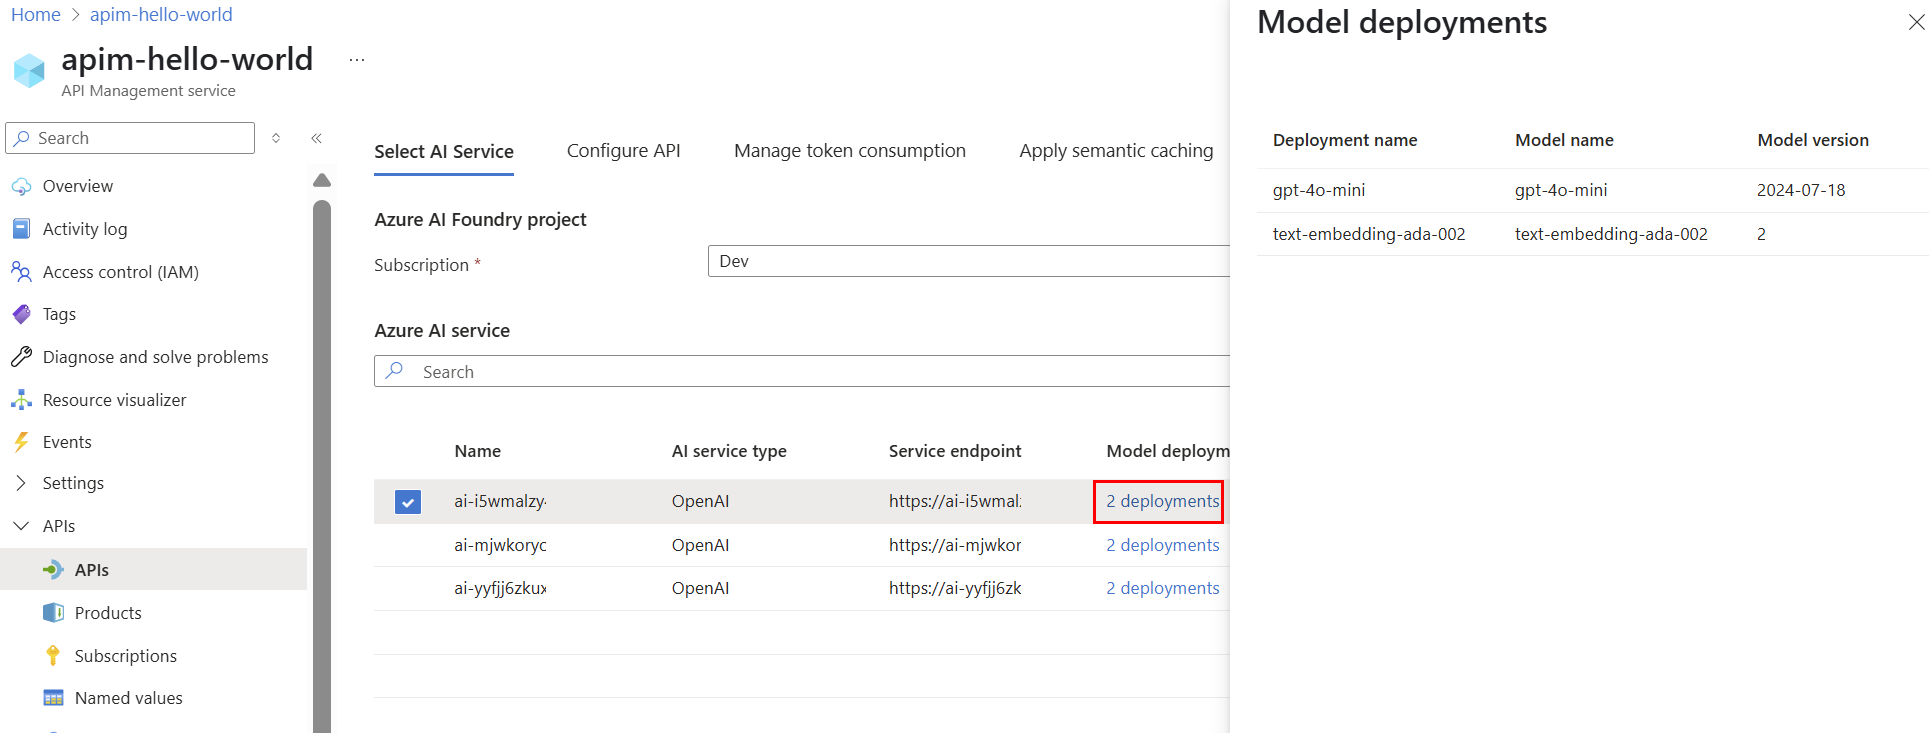
Task: Click the Azure AI service search field
Action: click(x=800, y=372)
